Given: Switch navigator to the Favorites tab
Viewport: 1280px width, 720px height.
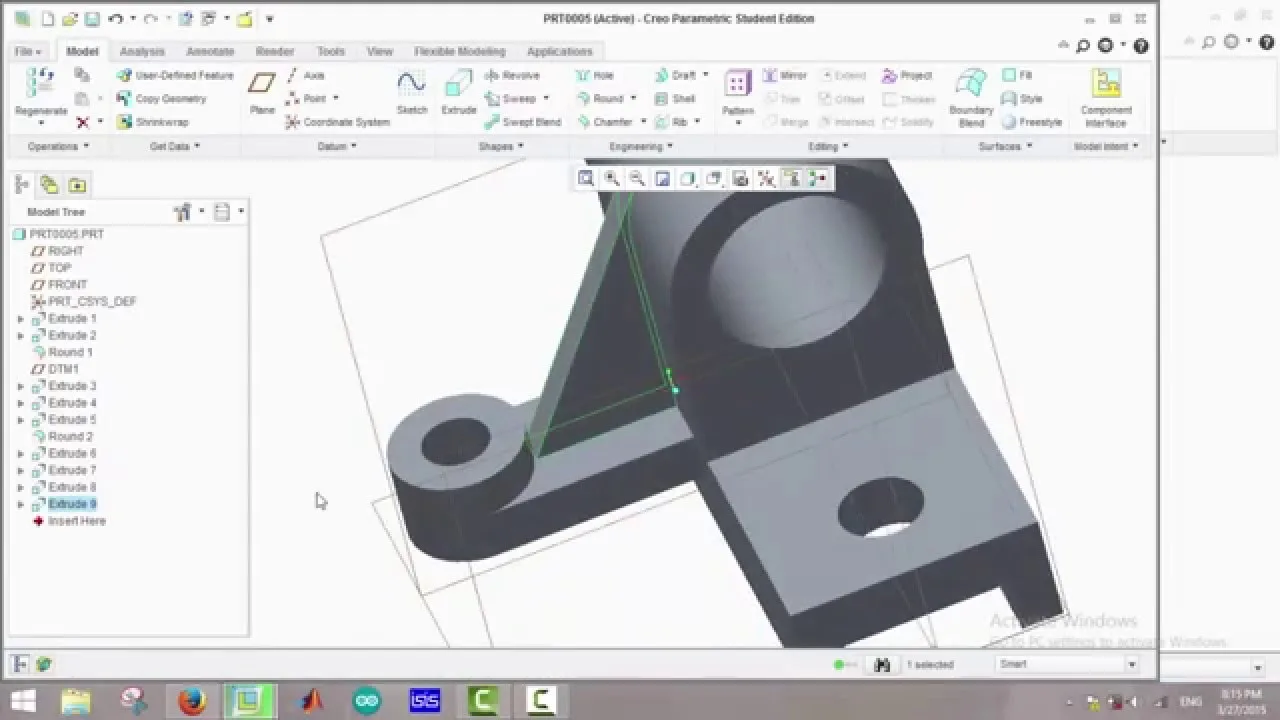Looking at the screenshot, I should tap(77, 185).
